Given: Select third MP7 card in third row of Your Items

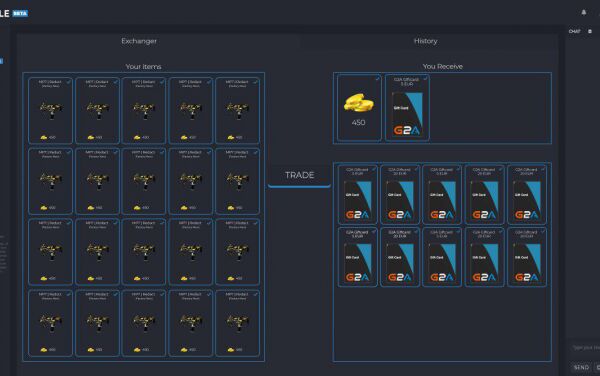Looking at the screenshot, I should (x=144, y=252).
